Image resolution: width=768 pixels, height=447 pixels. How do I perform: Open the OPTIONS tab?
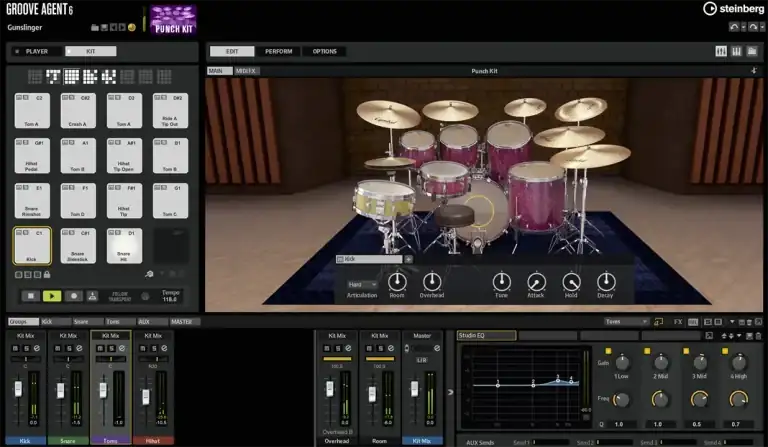(324, 51)
